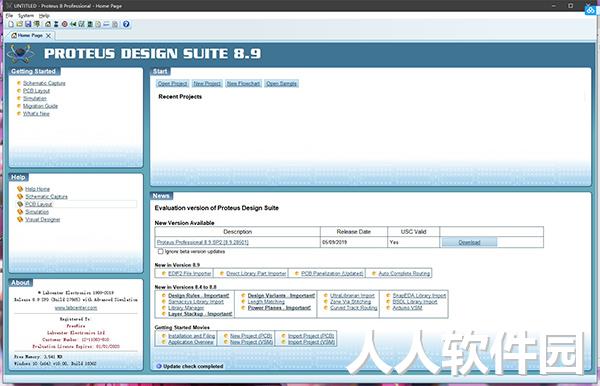Click the Close Project toolbar icon
The width and height of the screenshot is (600, 386).
point(37,24)
